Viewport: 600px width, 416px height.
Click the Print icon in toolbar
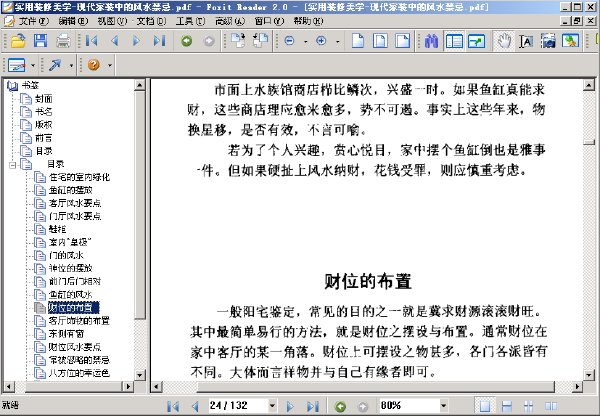[63, 41]
